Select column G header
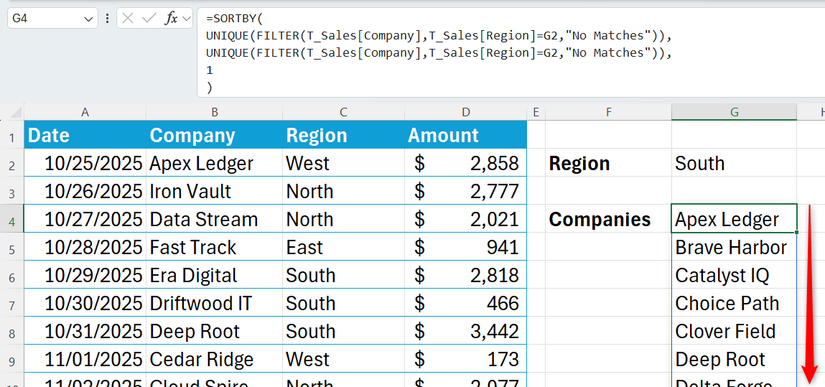The image size is (825, 387). point(734,112)
